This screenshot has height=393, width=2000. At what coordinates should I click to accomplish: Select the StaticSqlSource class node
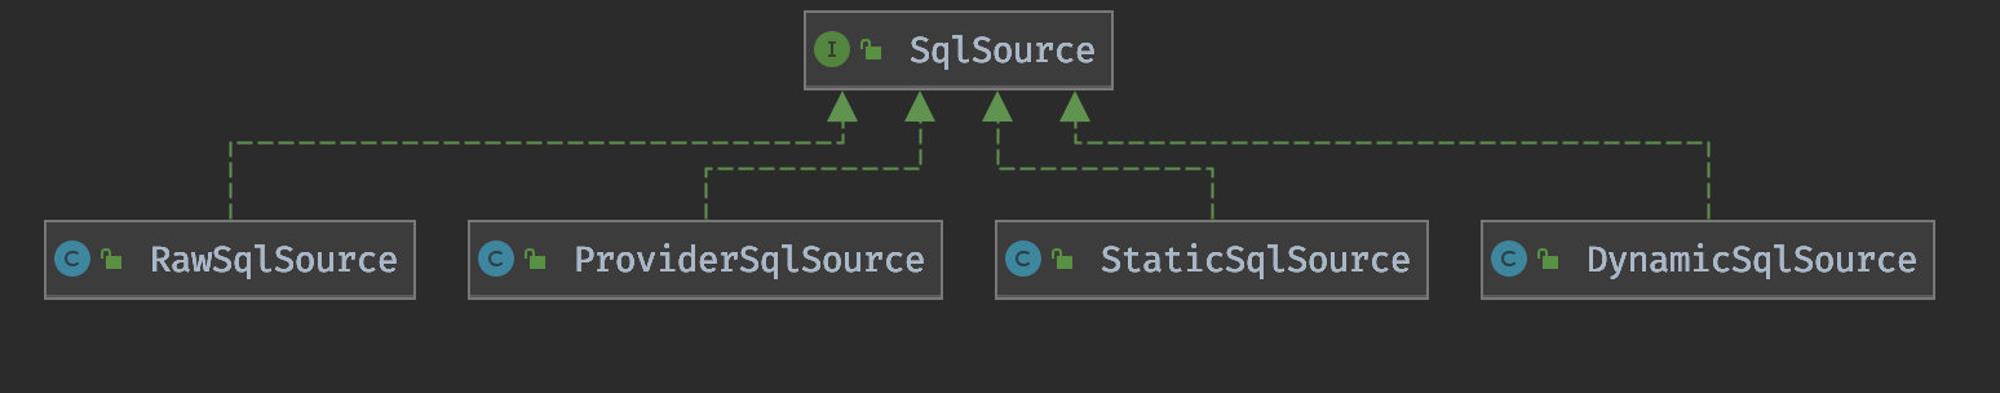pos(1211,260)
